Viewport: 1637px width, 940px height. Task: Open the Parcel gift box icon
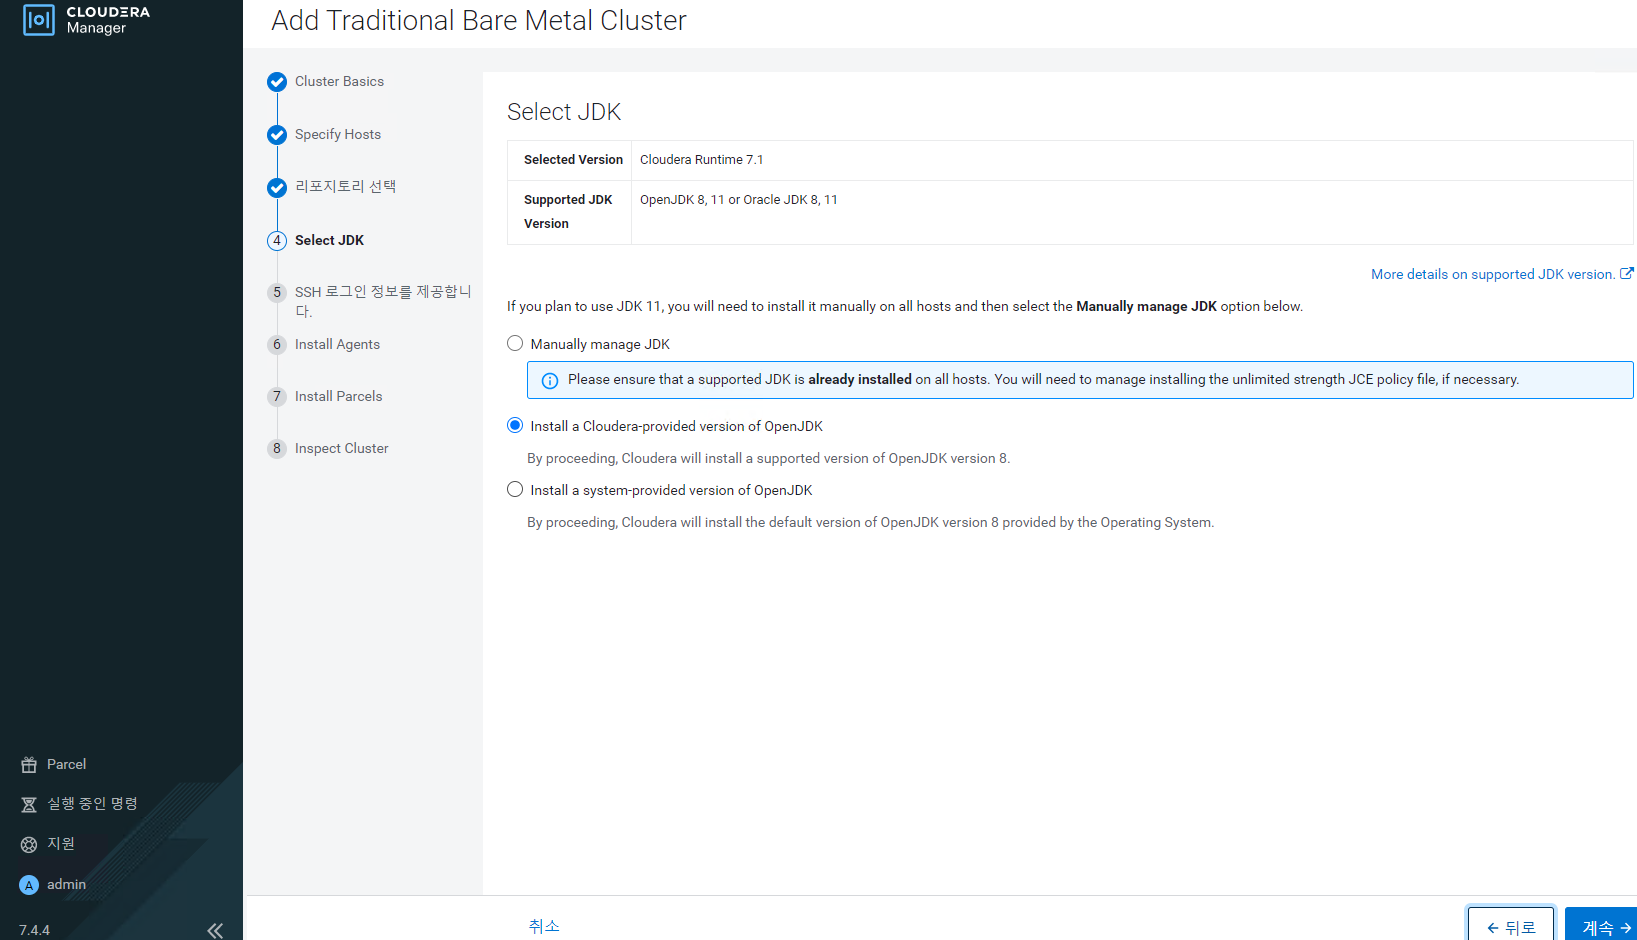point(29,765)
